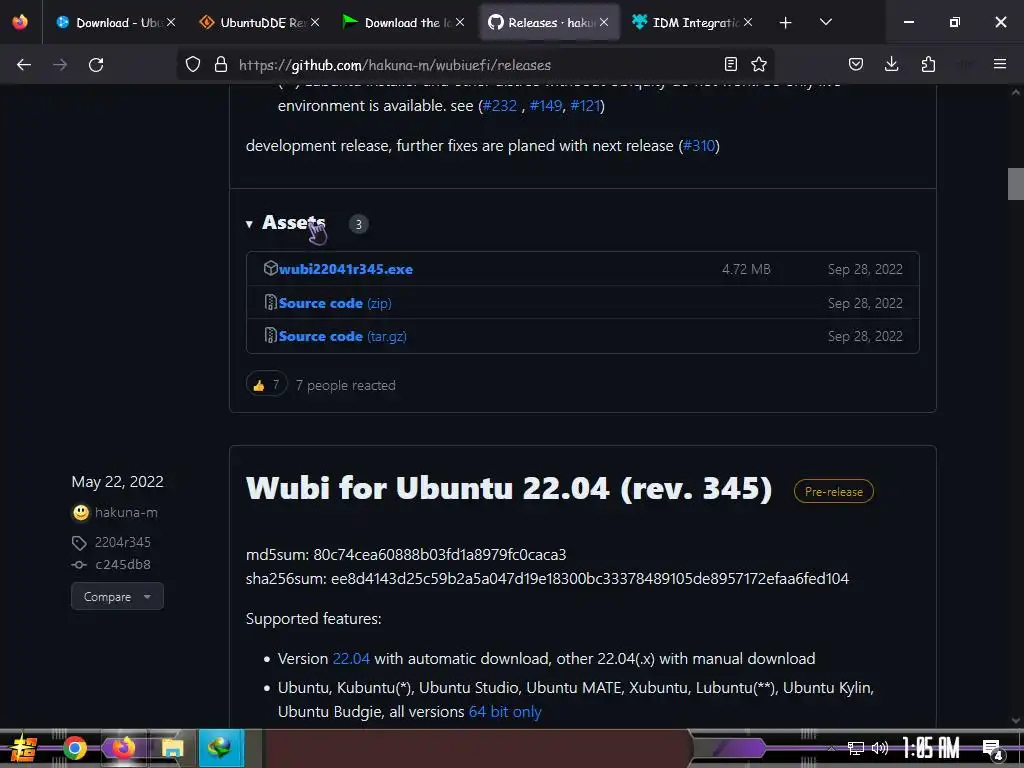Viewport: 1024px width, 768px height.
Task: Click the tag icon next to 2204r345
Action: coord(79,543)
